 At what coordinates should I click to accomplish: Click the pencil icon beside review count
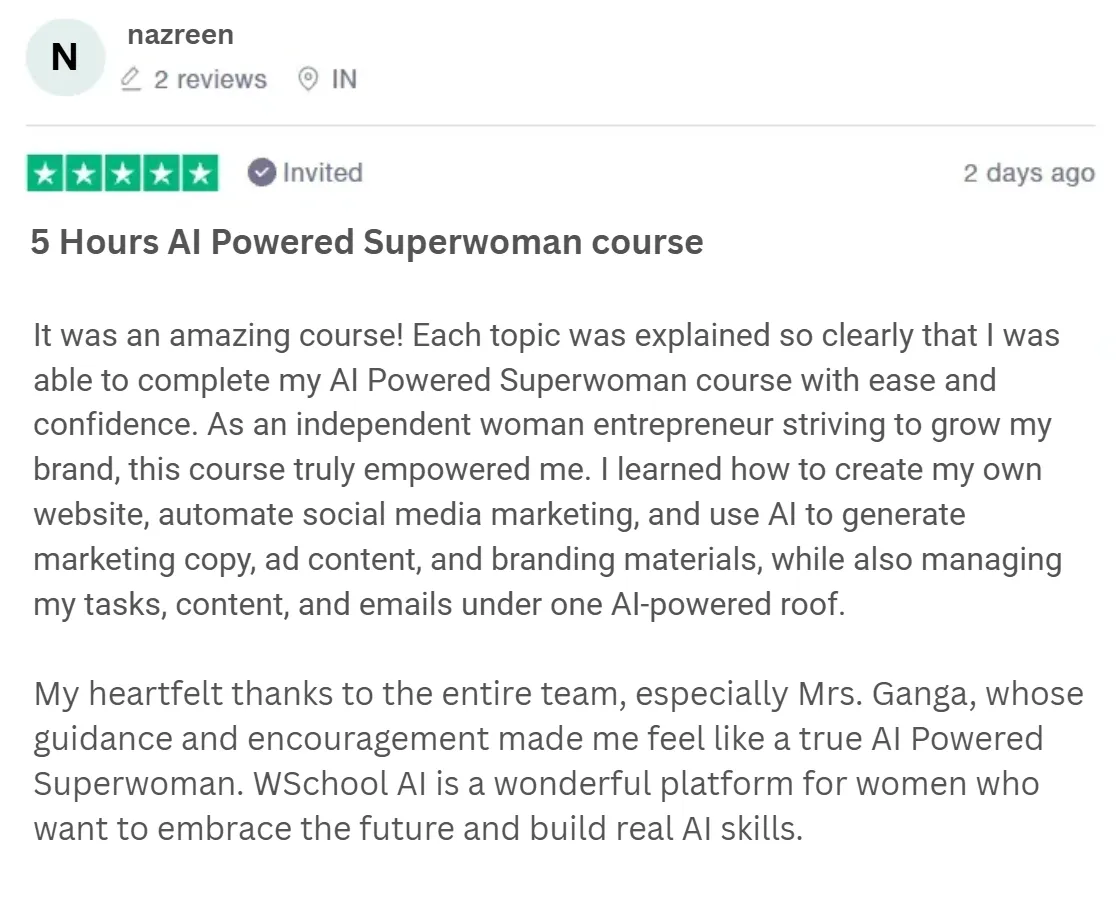[x=131, y=79]
